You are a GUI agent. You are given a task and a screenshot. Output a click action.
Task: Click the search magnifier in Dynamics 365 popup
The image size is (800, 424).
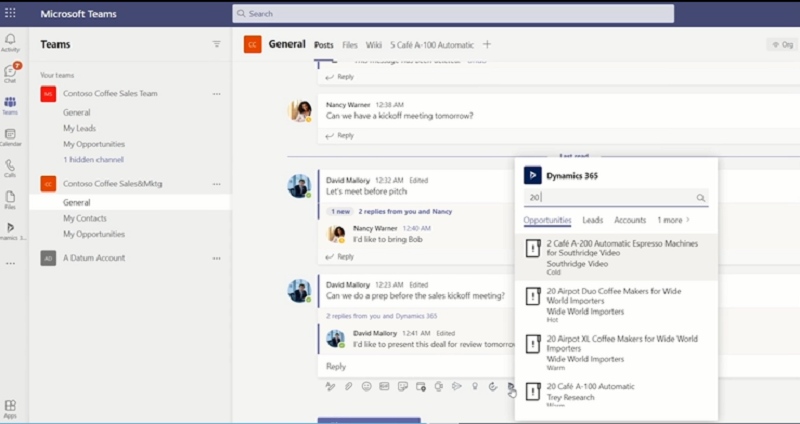(701, 198)
